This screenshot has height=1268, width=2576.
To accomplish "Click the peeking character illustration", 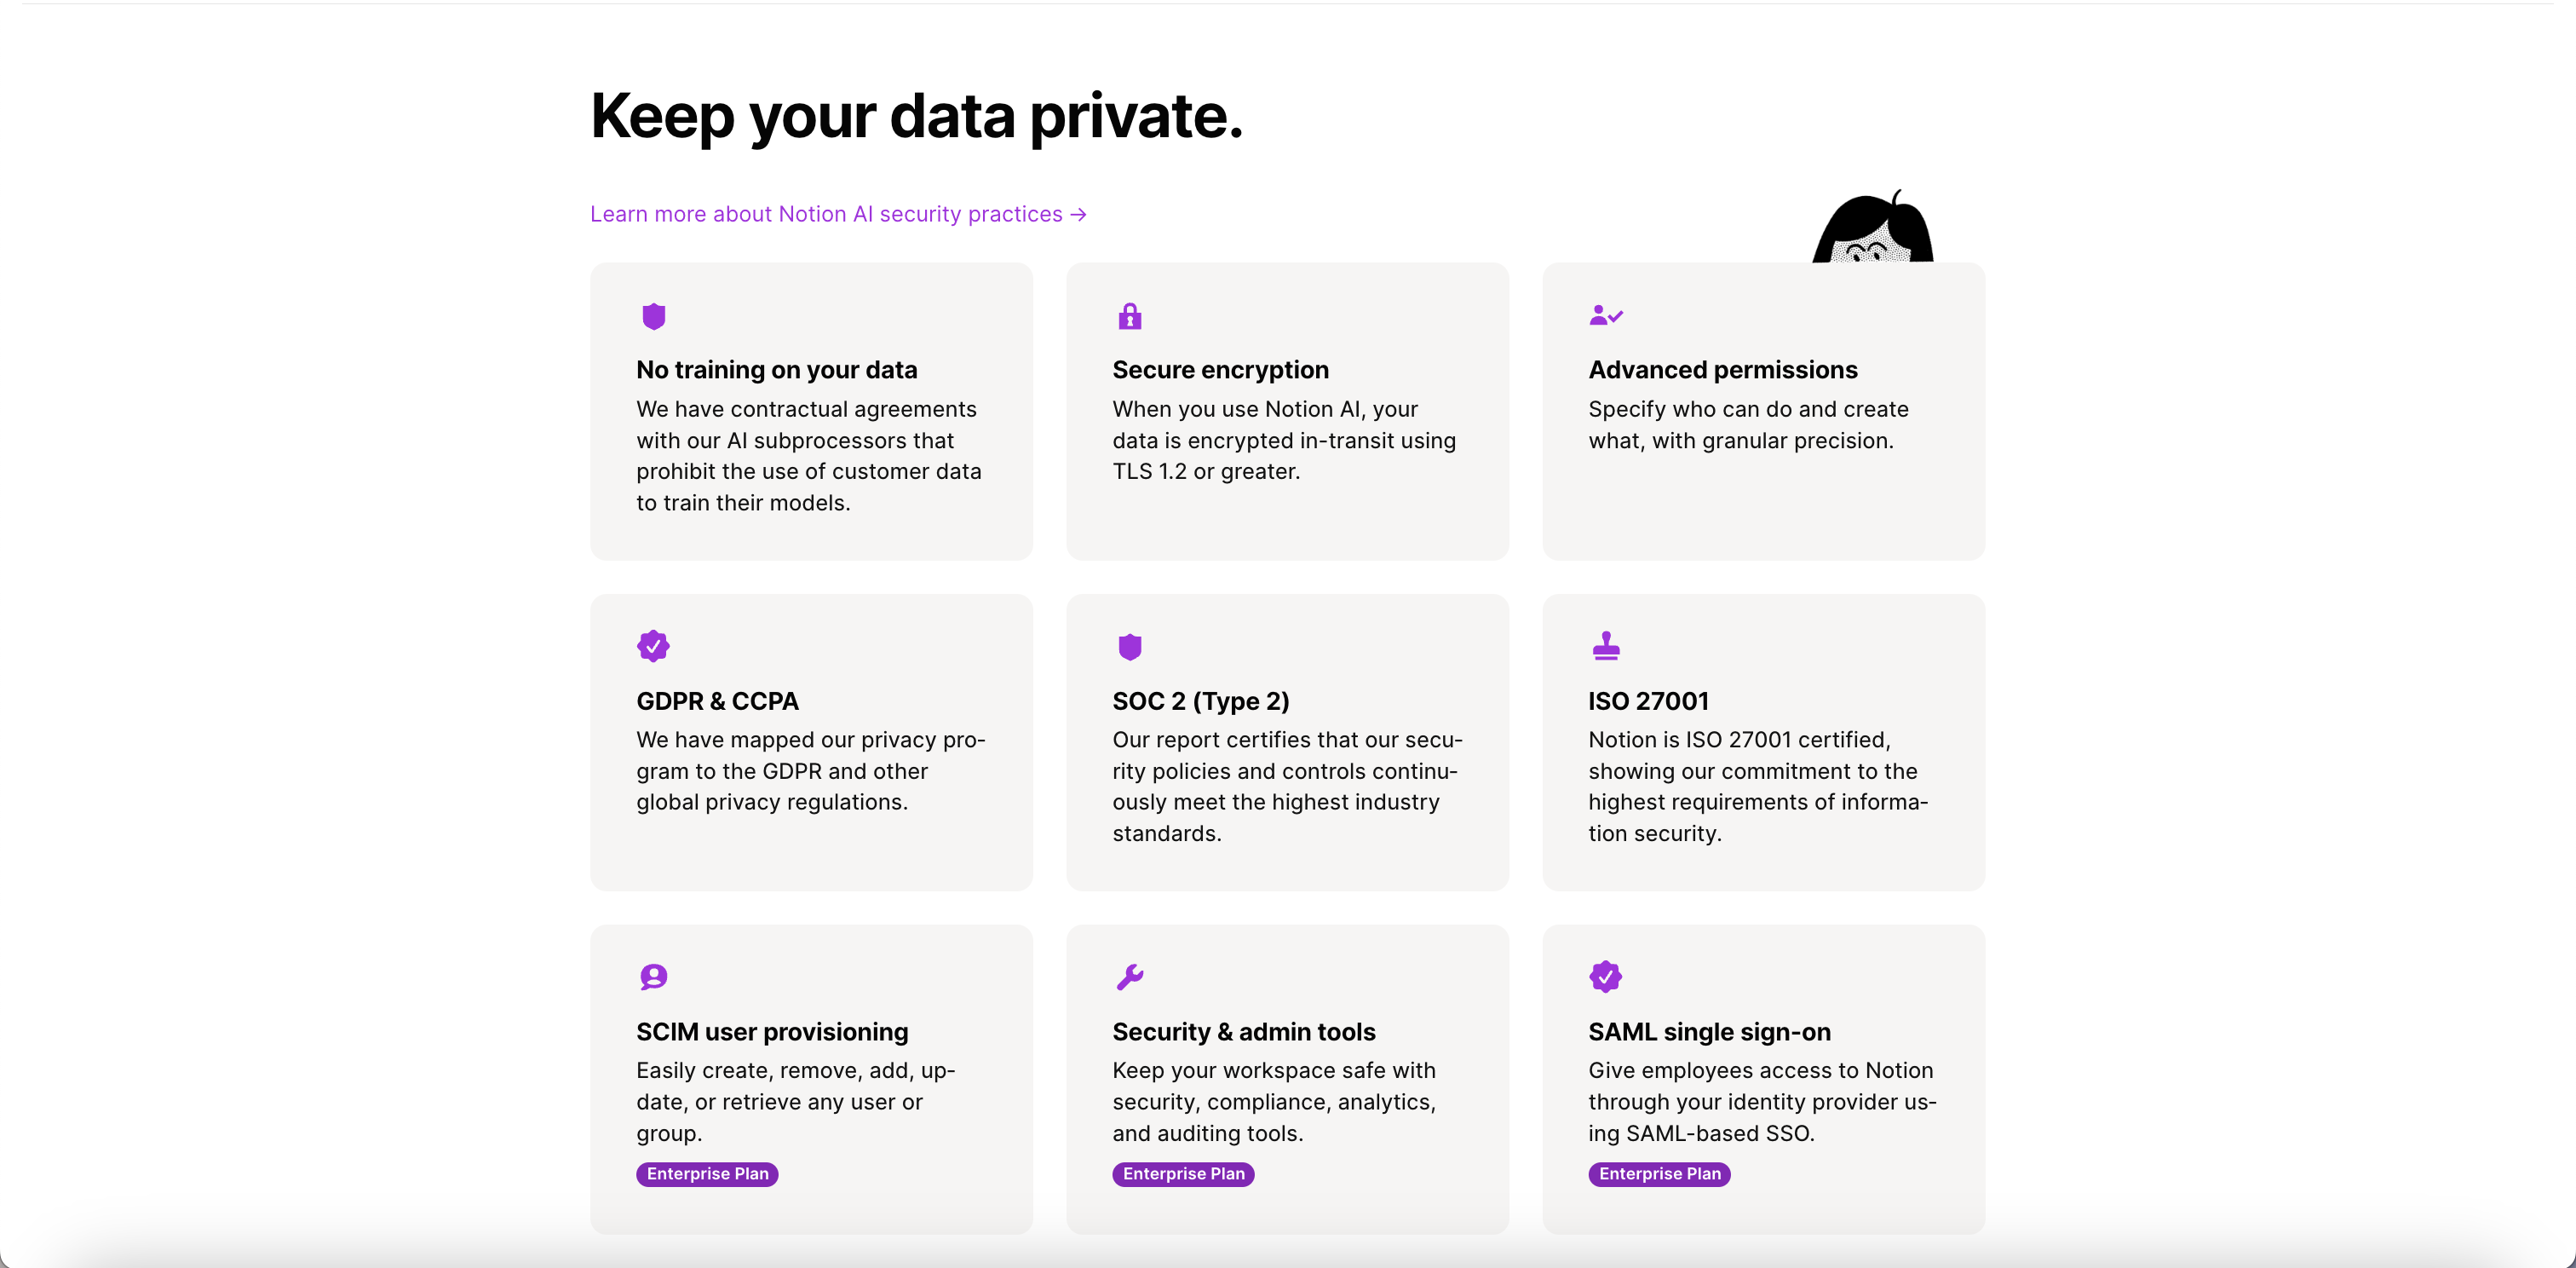I will tap(1872, 230).
